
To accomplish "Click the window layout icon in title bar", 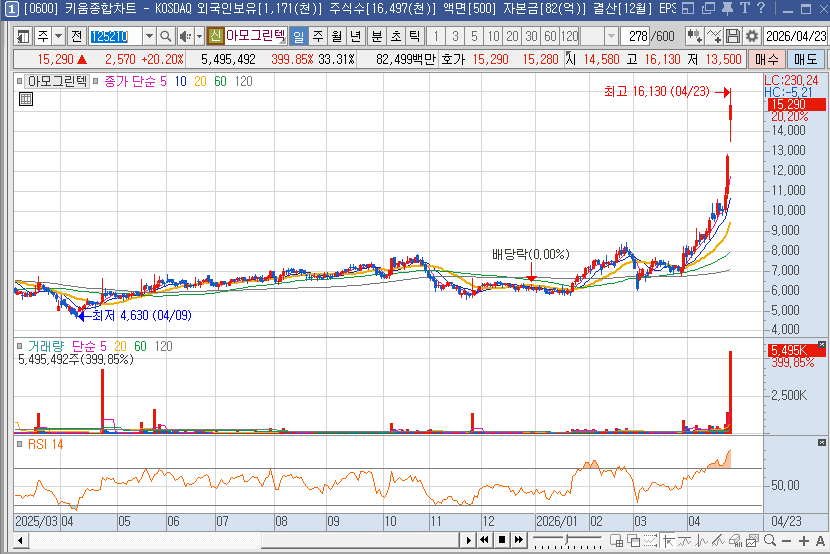I will (x=688, y=8).
